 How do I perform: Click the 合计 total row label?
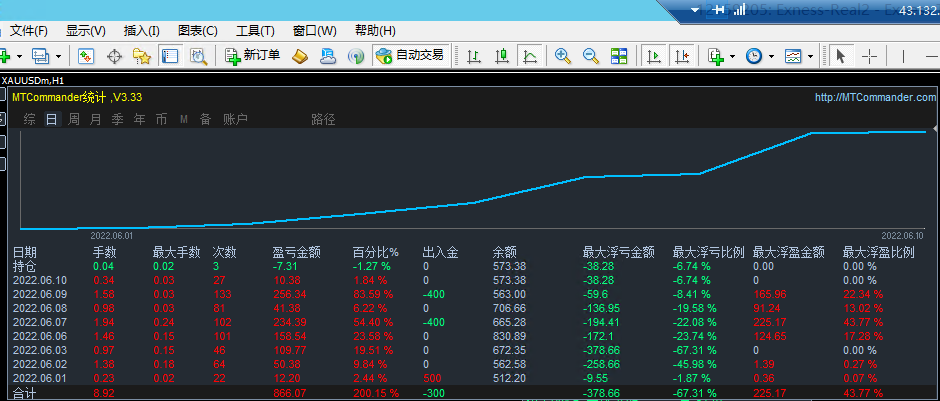25,393
